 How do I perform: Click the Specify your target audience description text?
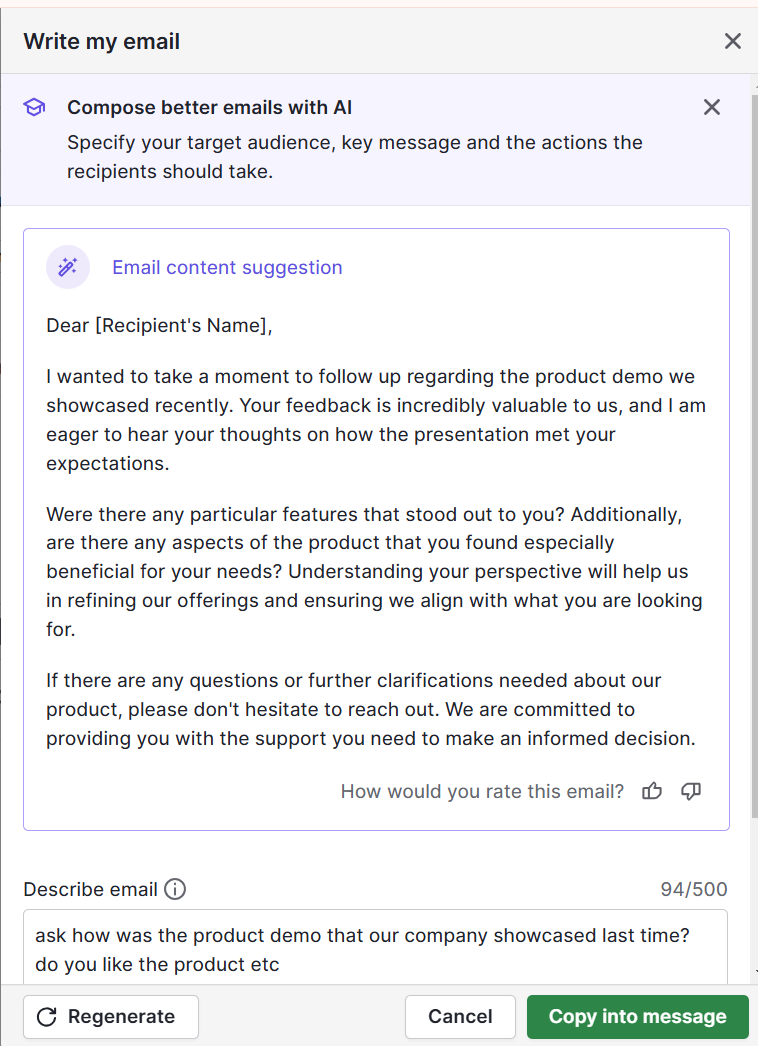[354, 157]
